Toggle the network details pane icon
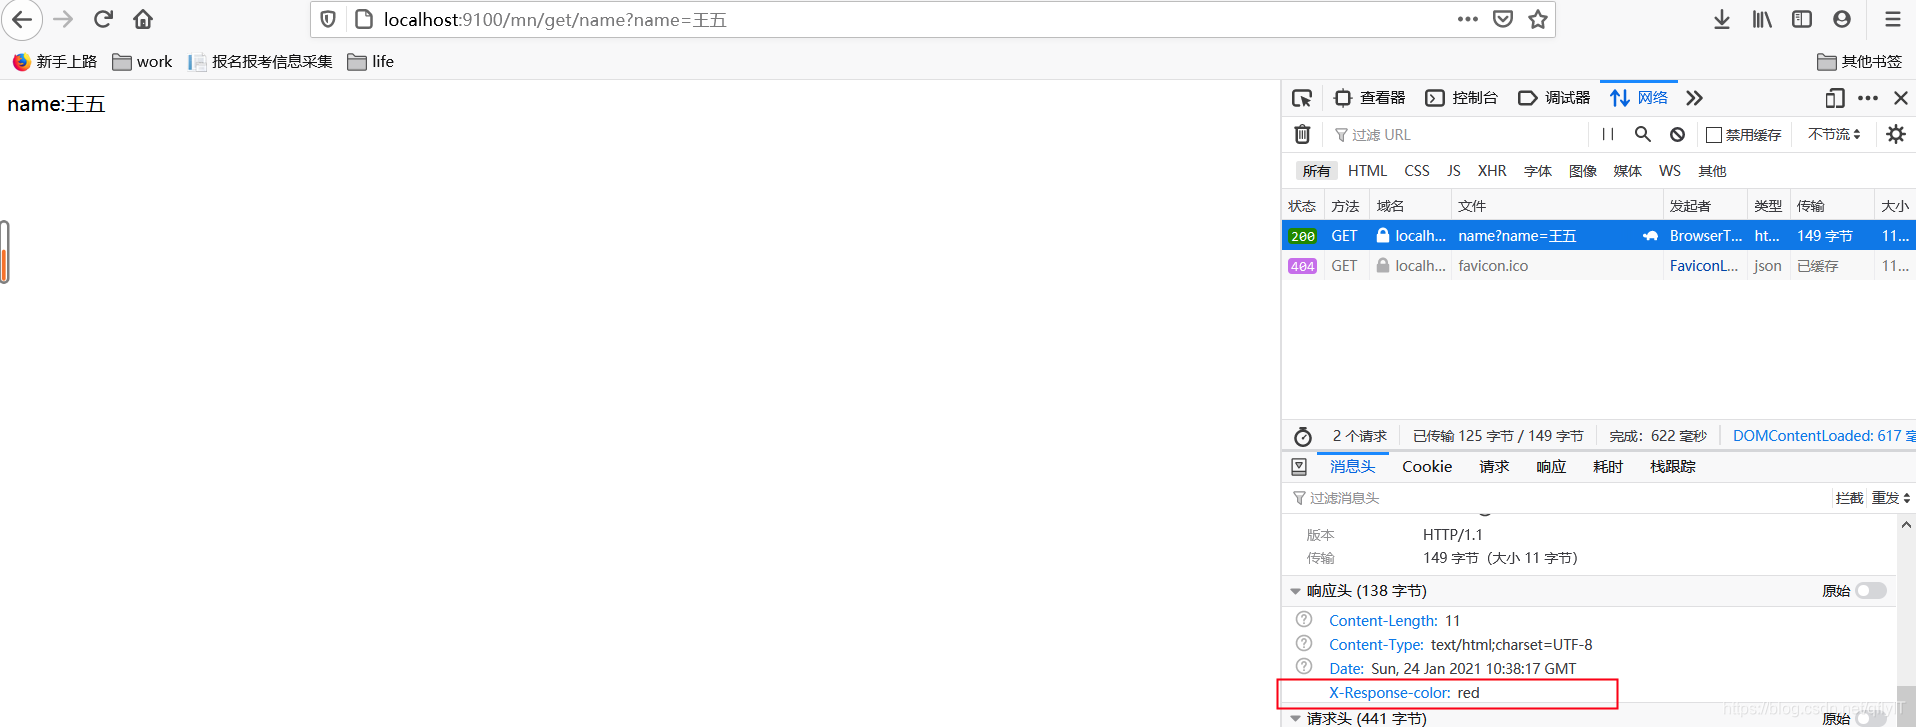 pos(1299,467)
